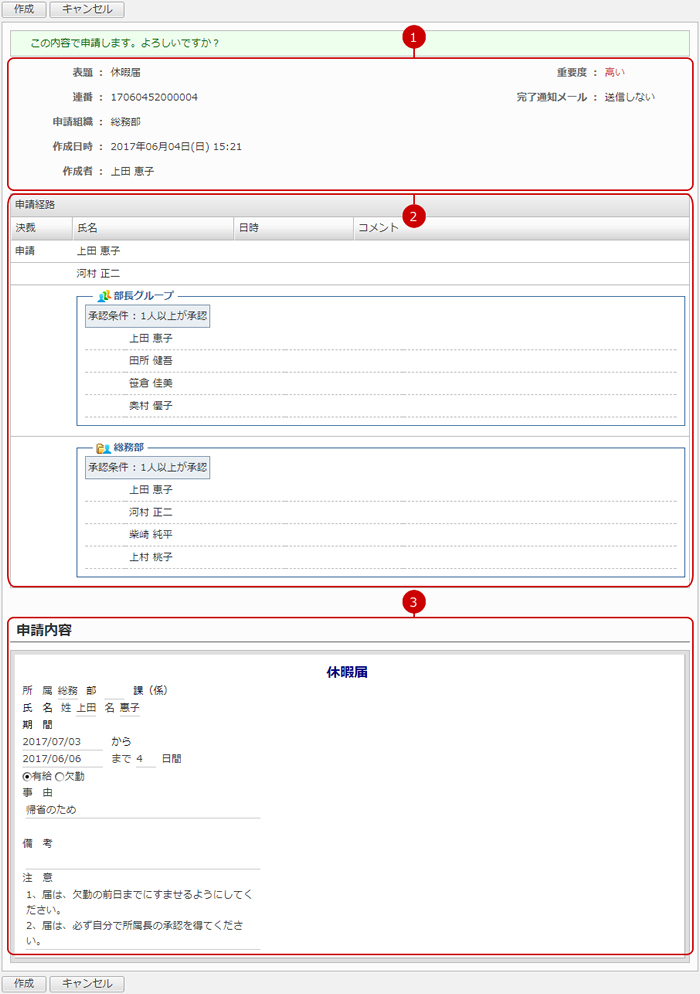Click the empty 備考 remarks field
700x994 pixels.
point(142,861)
